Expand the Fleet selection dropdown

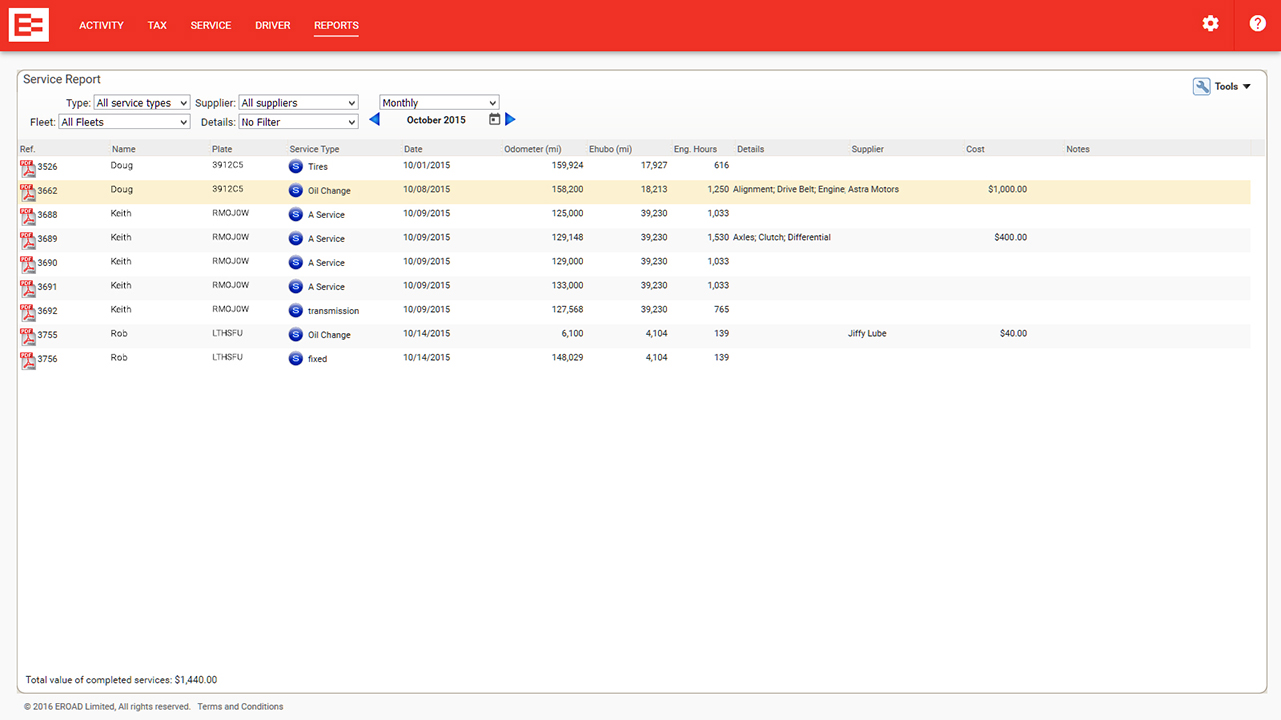coord(124,122)
